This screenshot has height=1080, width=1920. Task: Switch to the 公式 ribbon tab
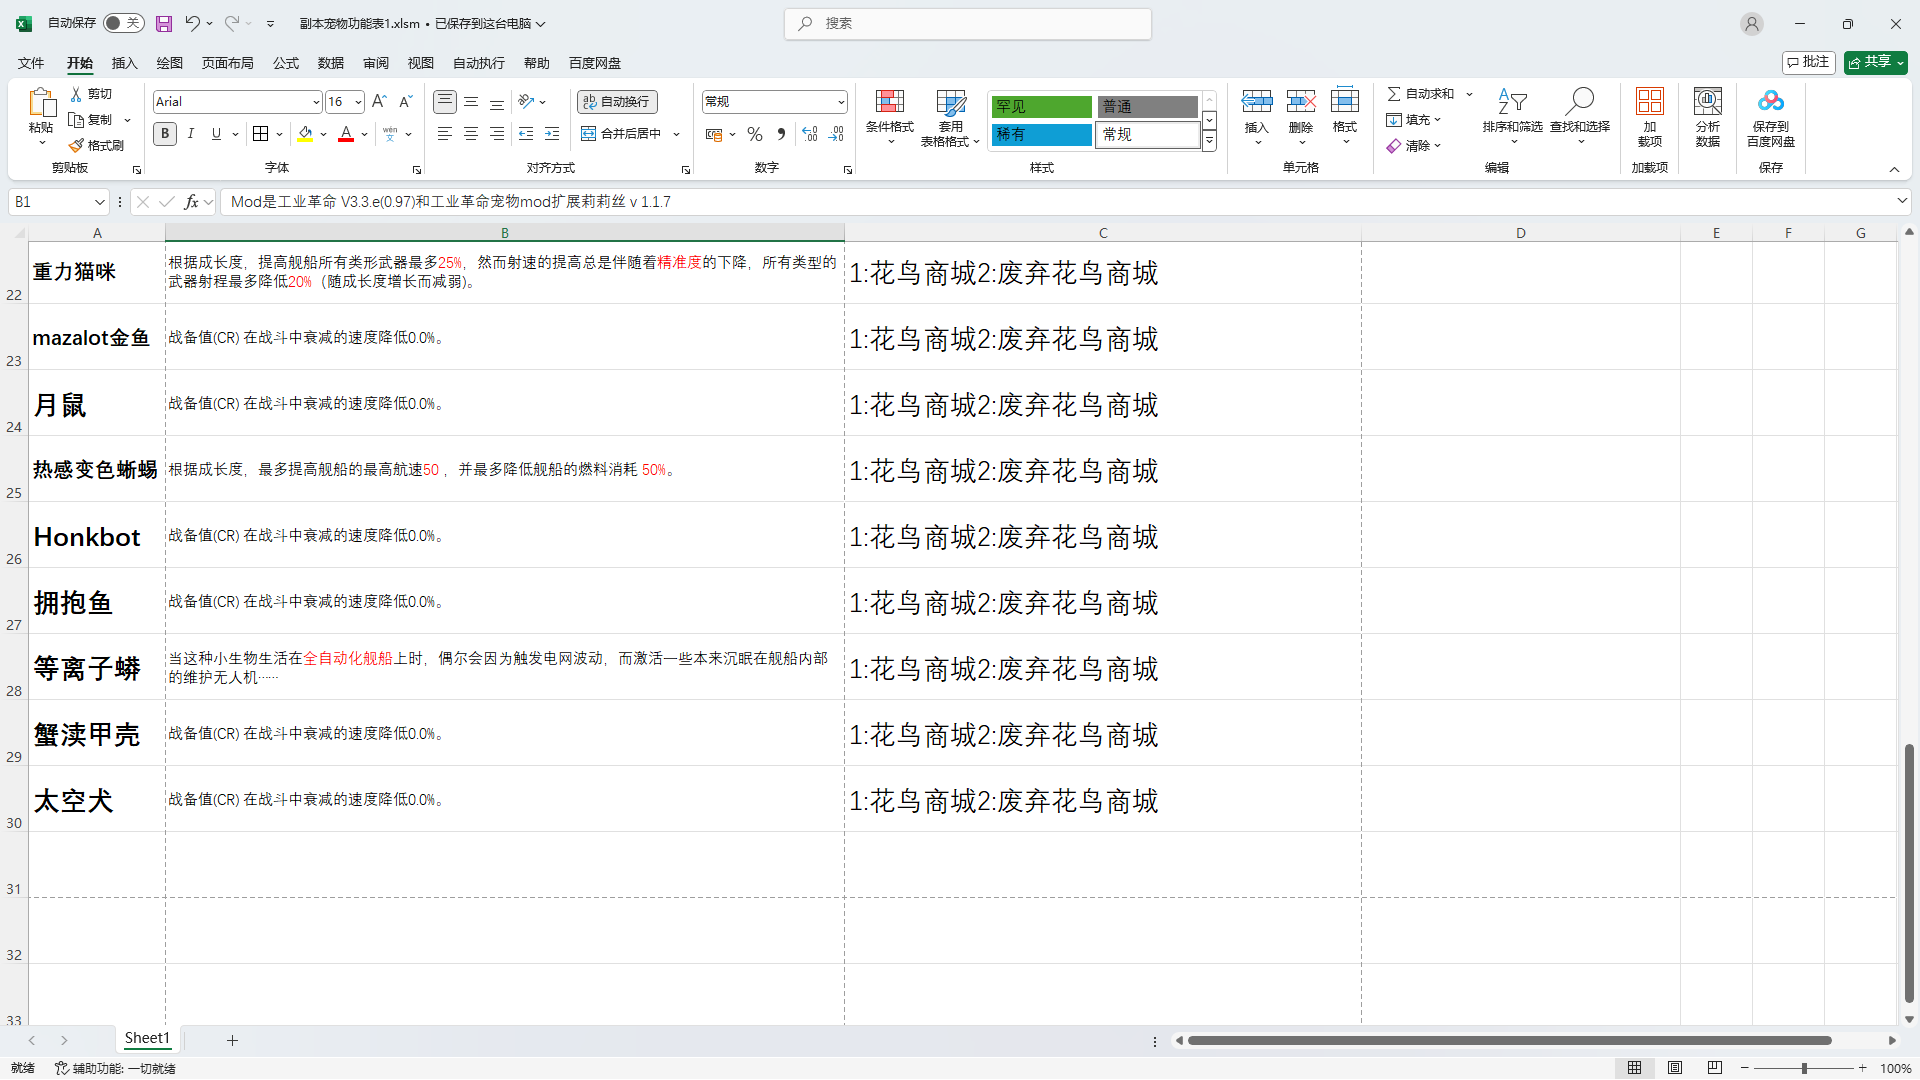click(286, 63)
